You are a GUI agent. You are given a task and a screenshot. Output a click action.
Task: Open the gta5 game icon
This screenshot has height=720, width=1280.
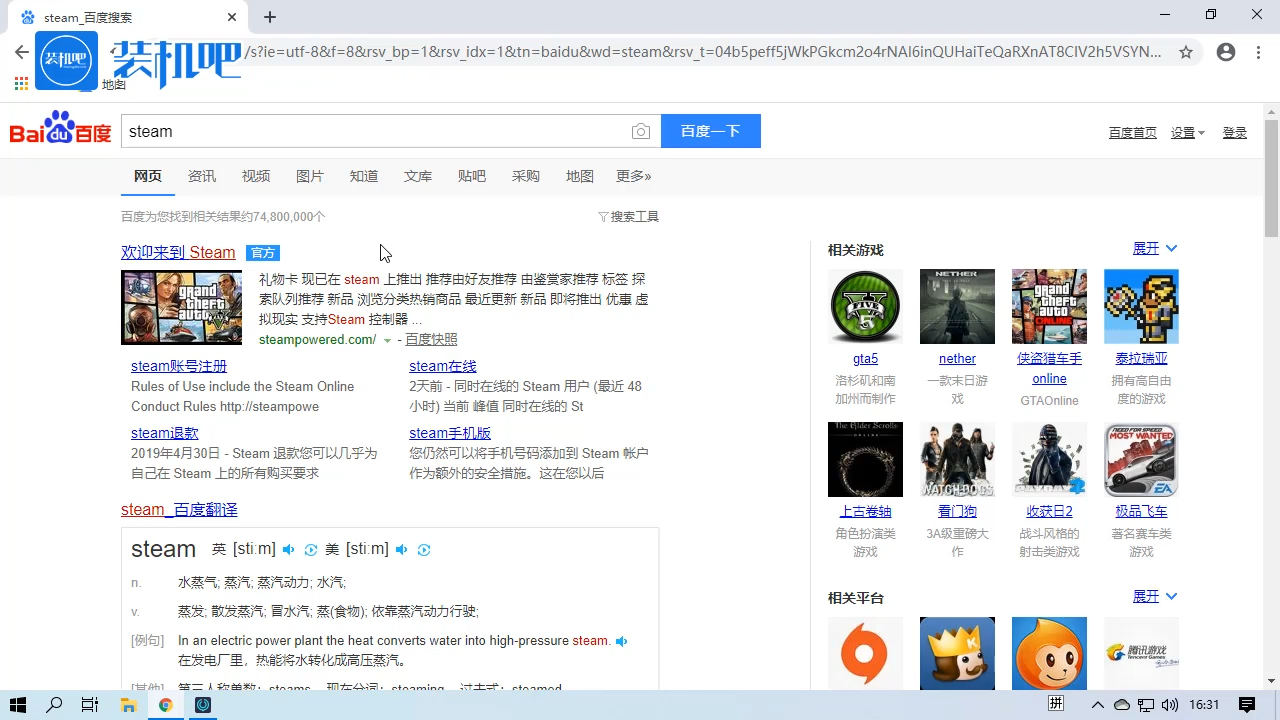864,306
